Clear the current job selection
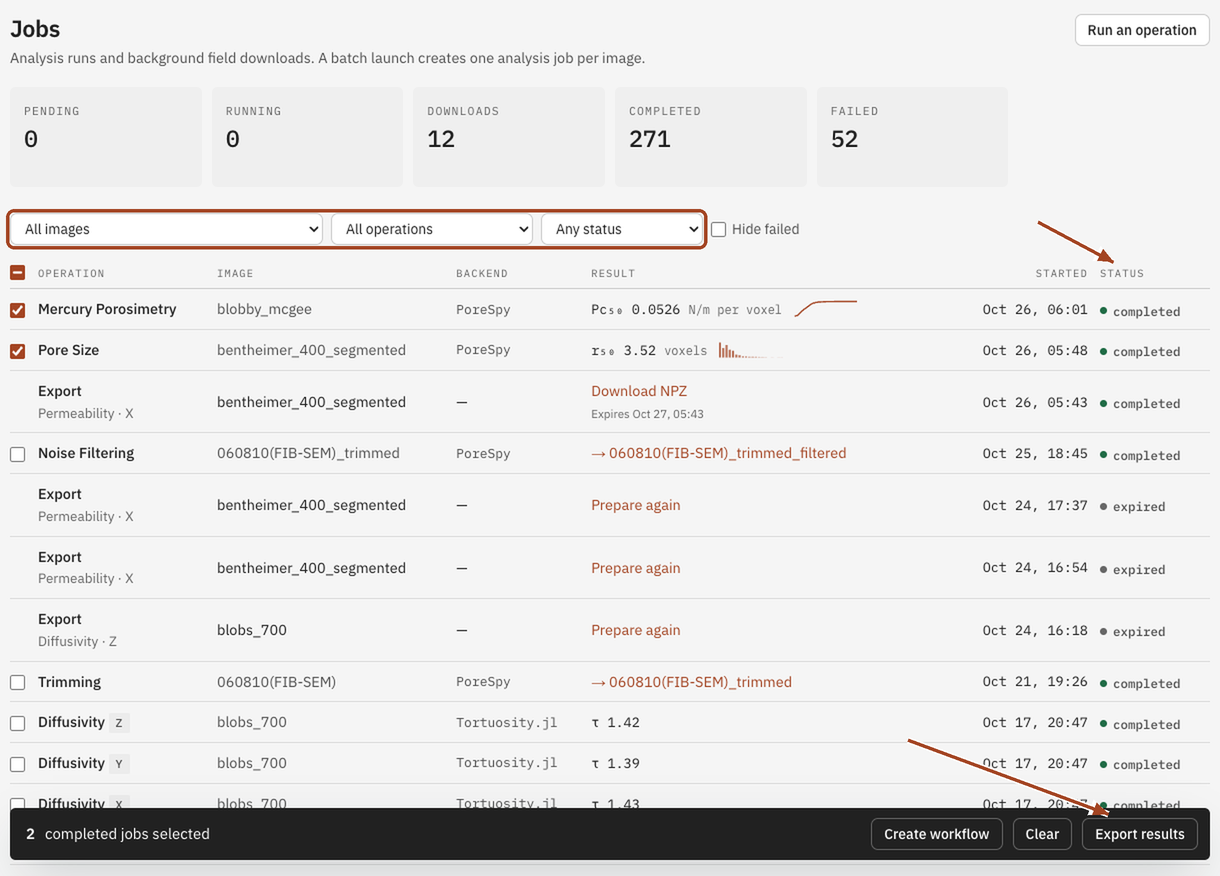 tap(1042, 834)
